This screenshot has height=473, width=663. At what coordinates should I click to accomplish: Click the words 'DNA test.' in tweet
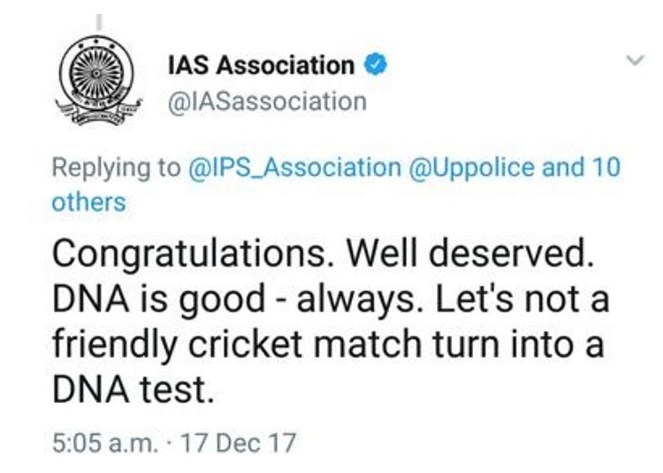pos(133,389)
